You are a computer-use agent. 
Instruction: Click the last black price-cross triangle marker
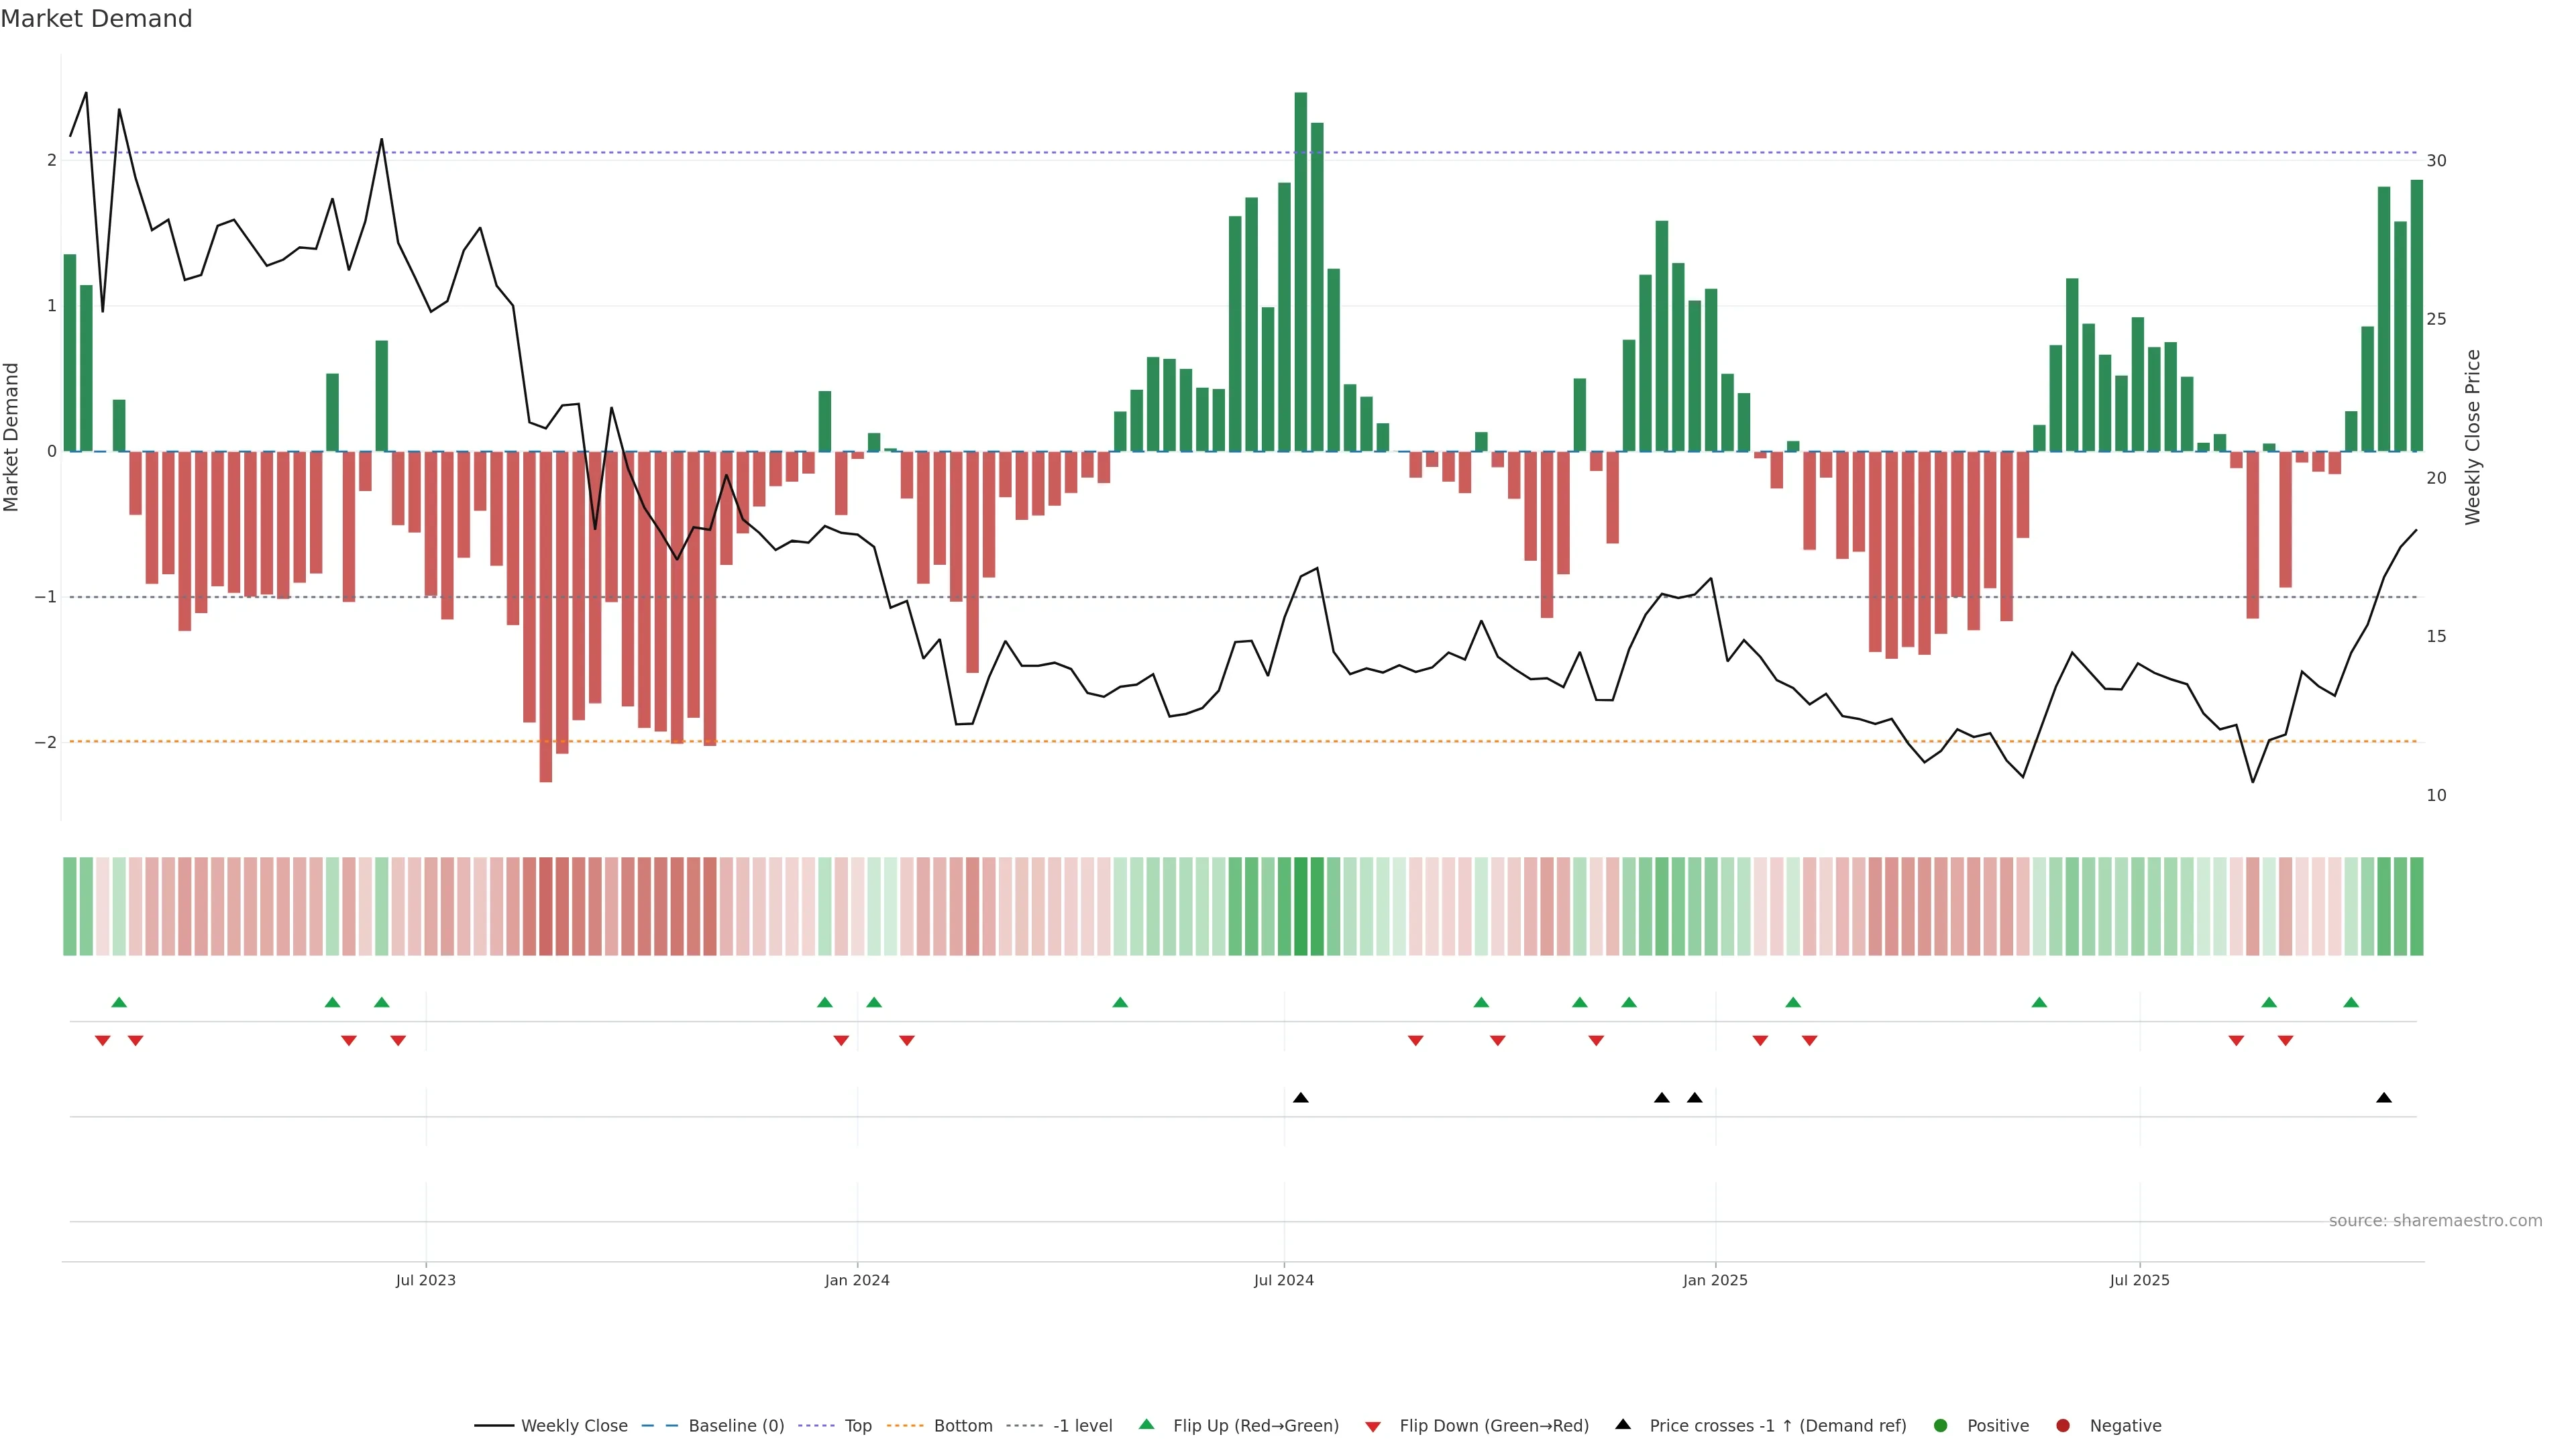pos(2384,1098)
